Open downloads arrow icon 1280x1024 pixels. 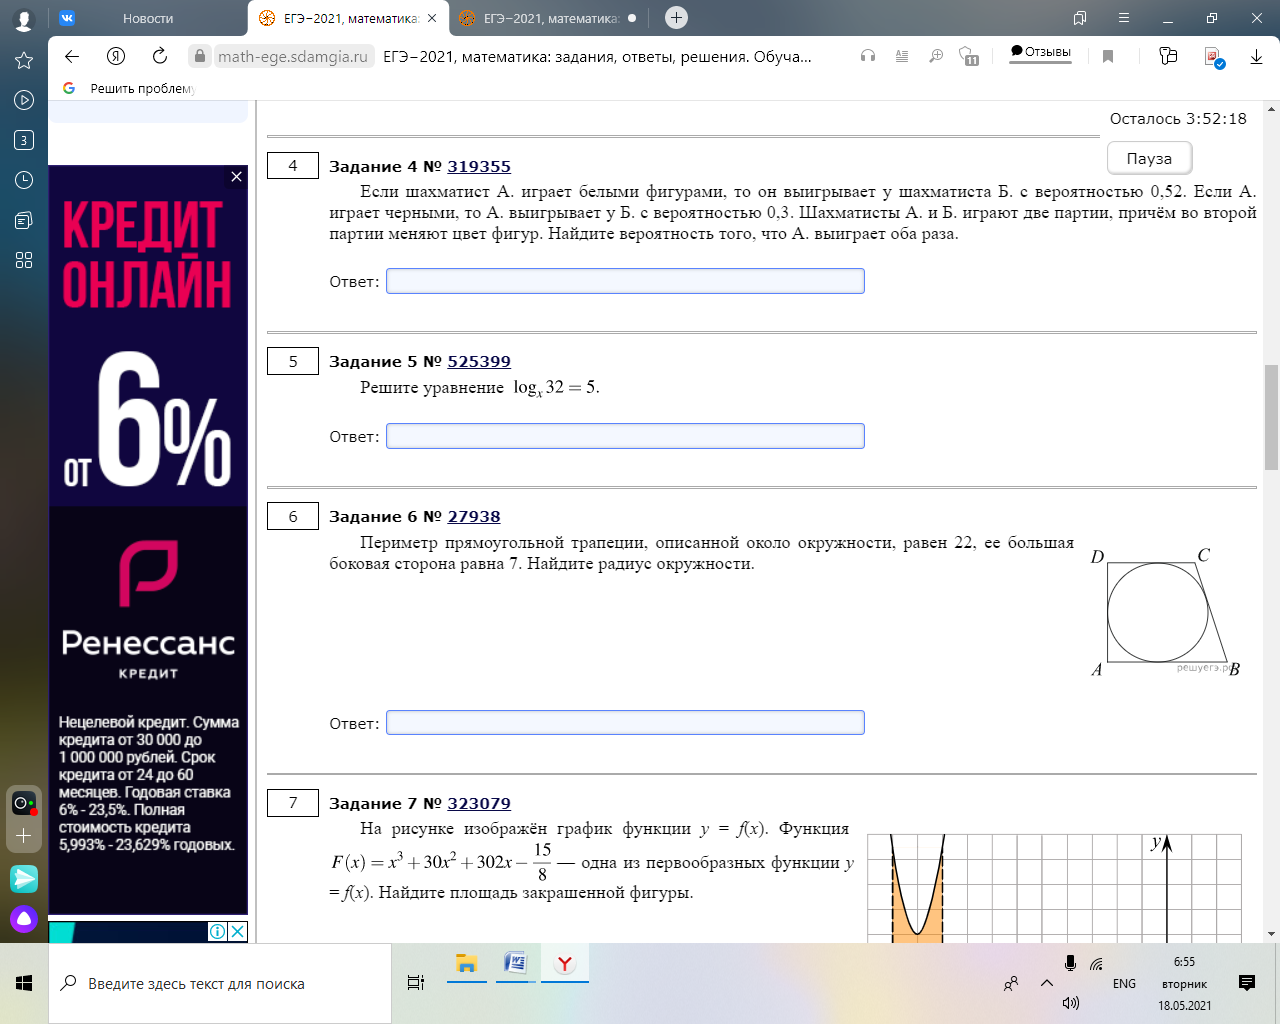[x=1256, y=57]
